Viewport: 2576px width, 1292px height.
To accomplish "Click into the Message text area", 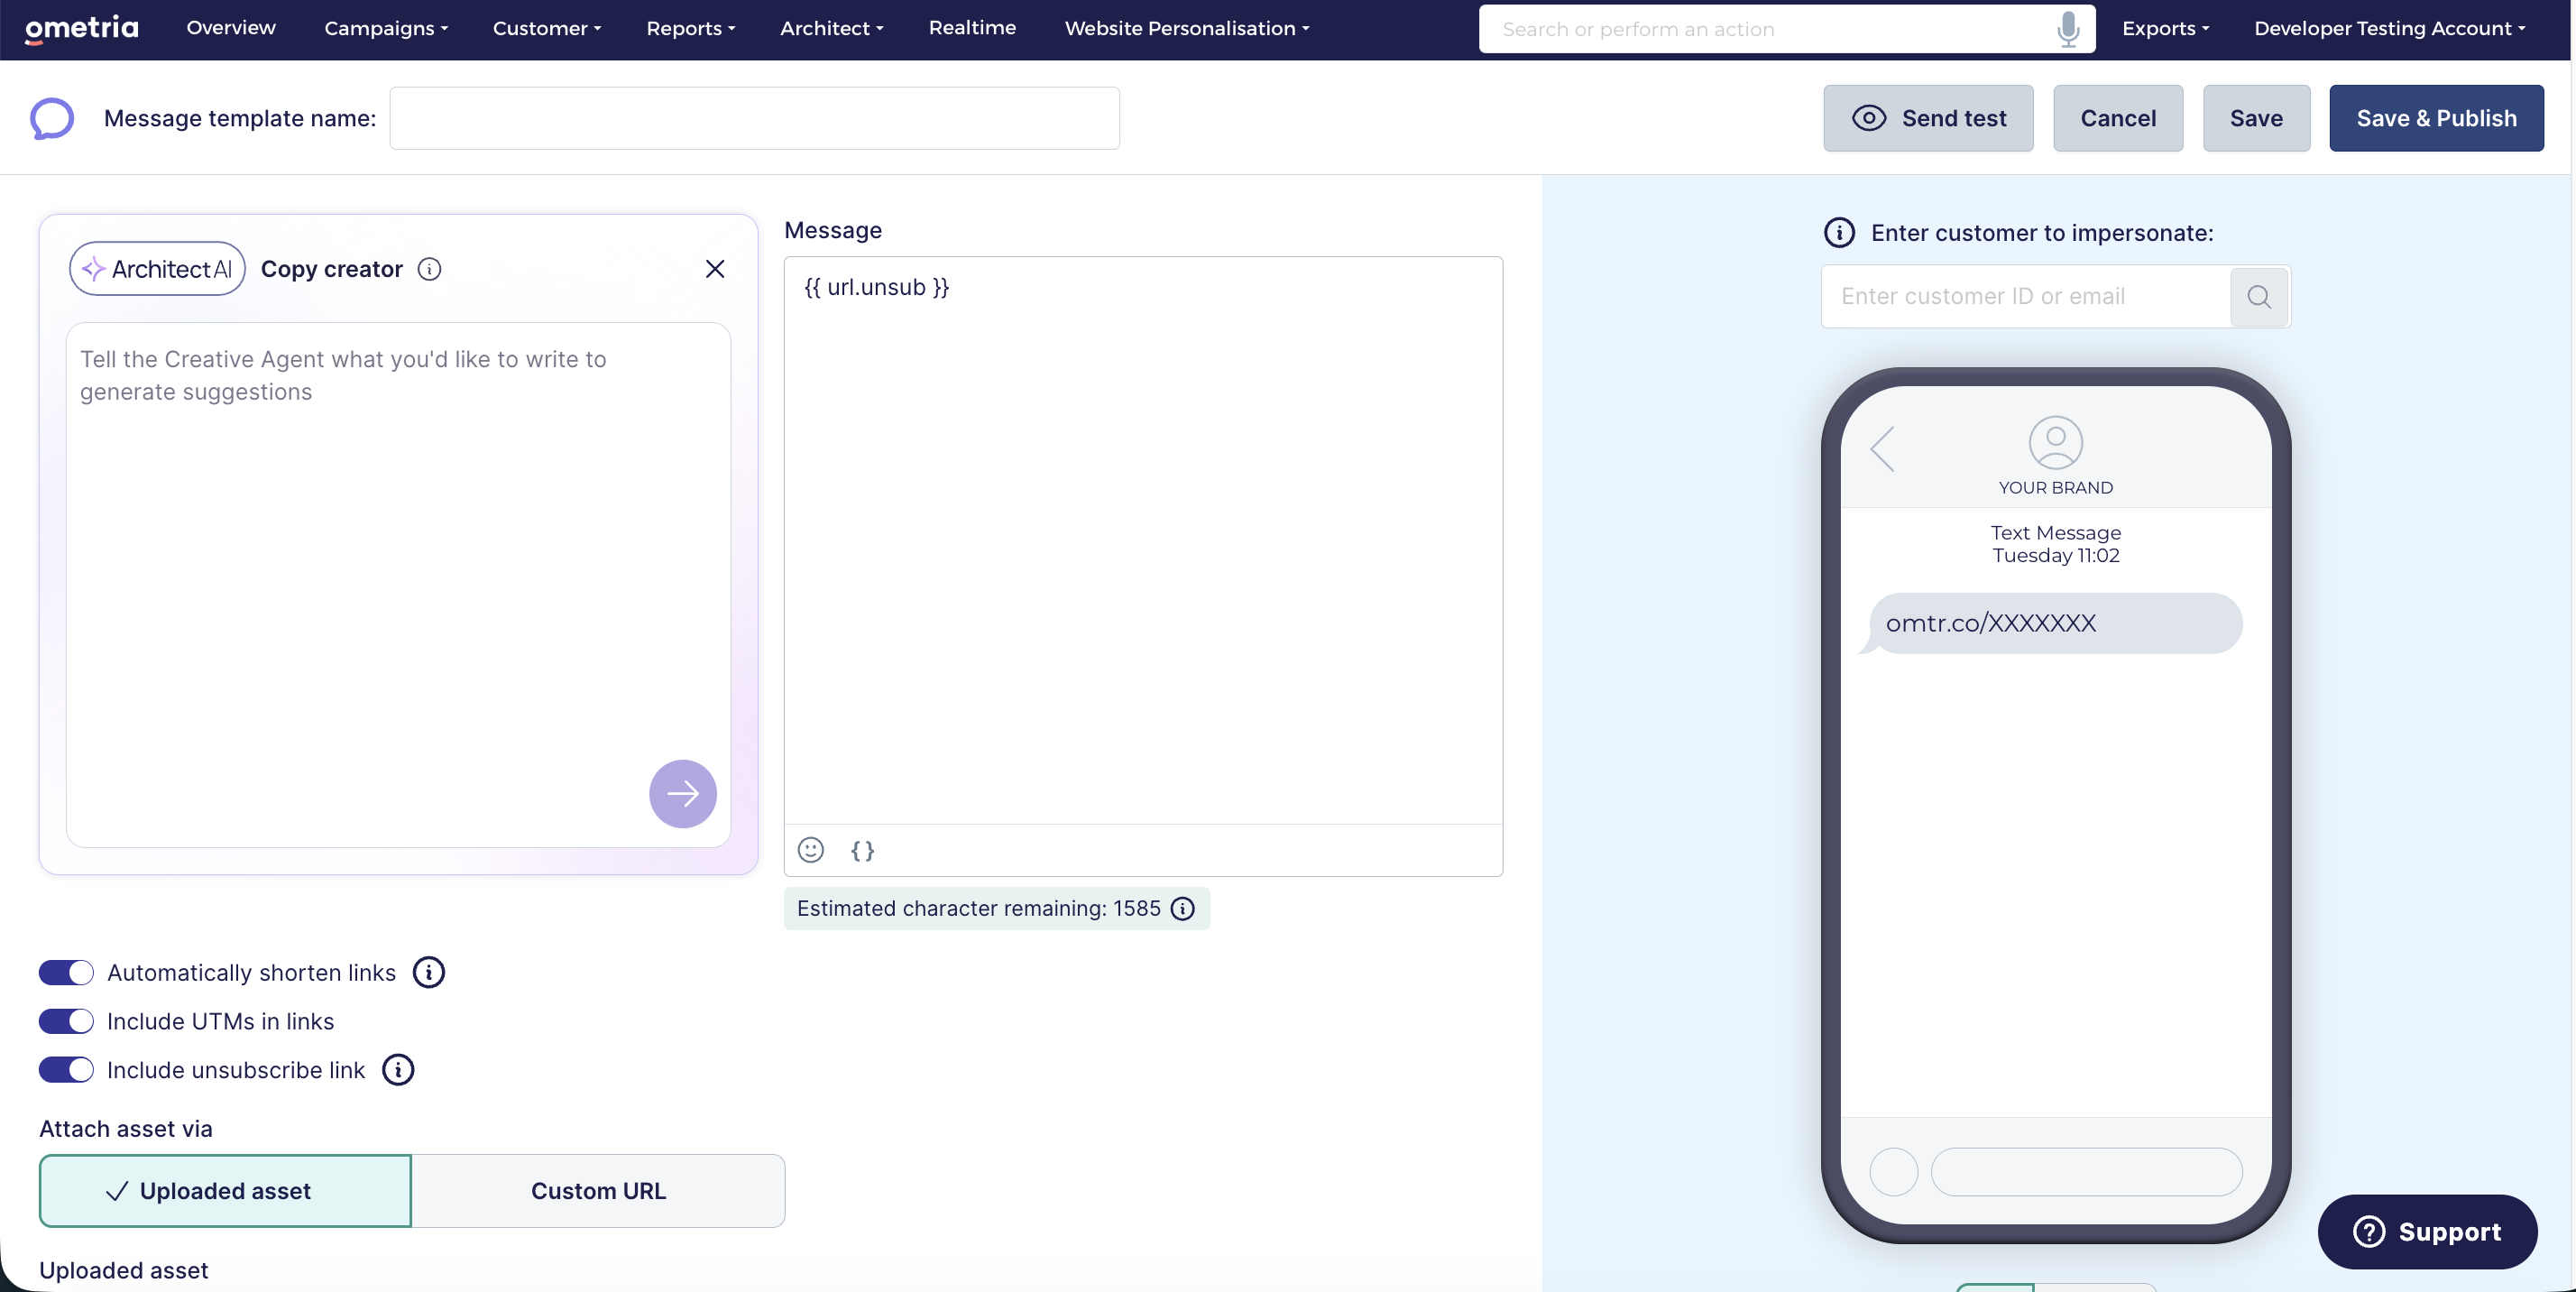I will coord(1143,540).
